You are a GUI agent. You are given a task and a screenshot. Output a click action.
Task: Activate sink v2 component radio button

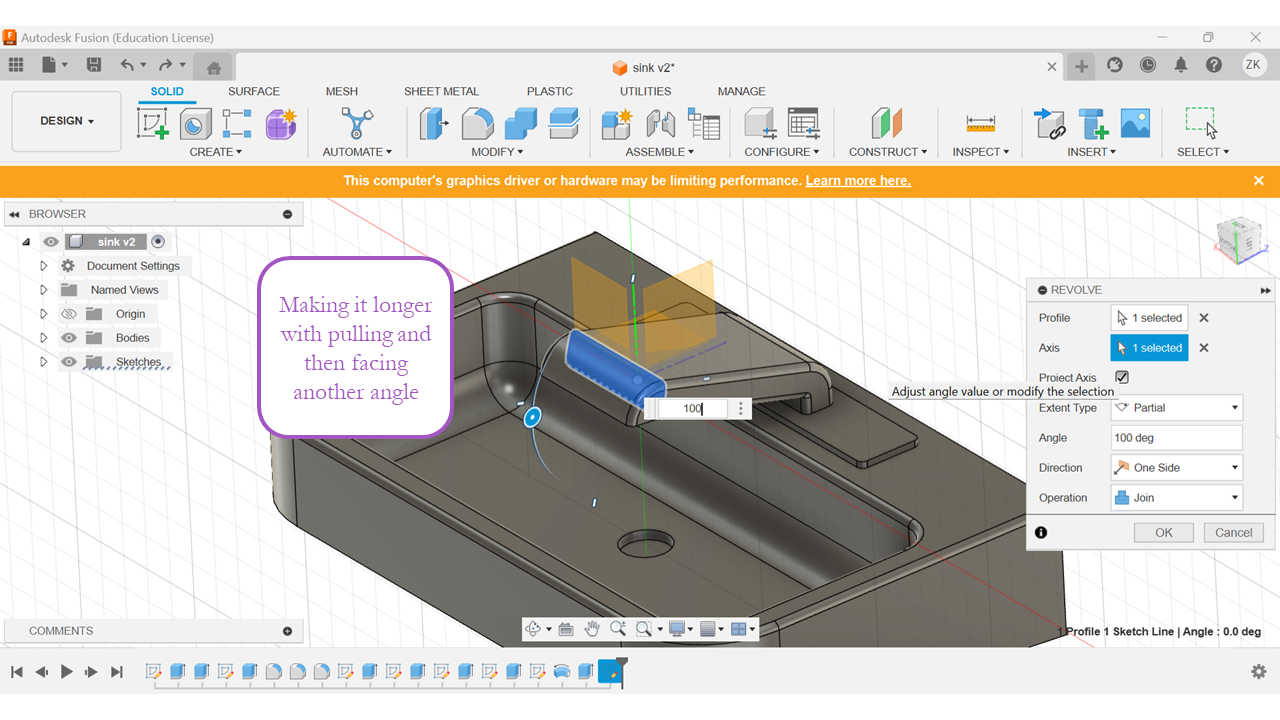pyautogui.click(x=158, y=242)
